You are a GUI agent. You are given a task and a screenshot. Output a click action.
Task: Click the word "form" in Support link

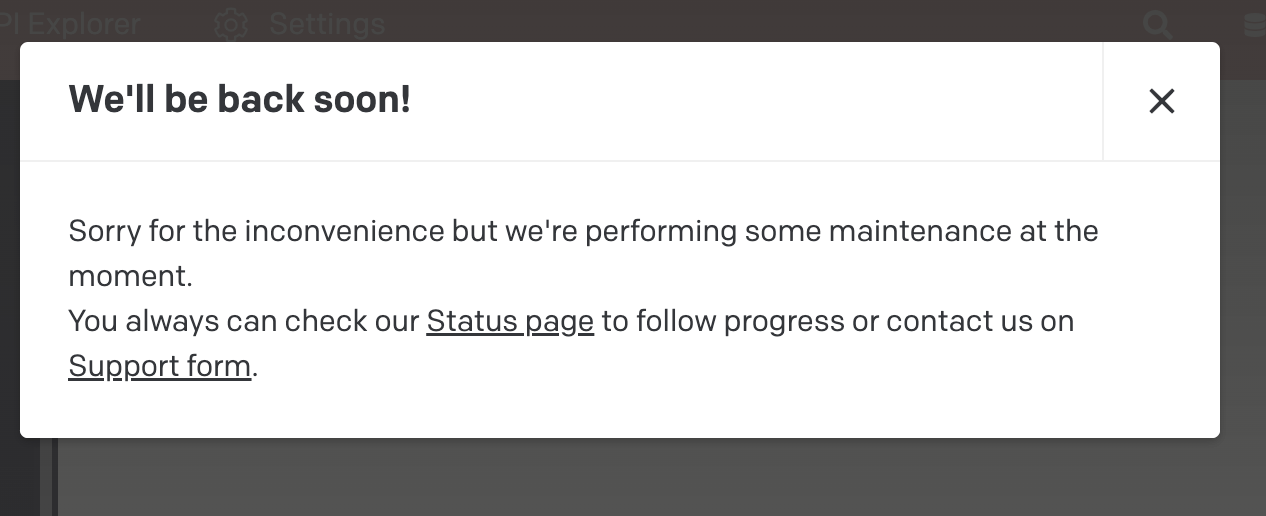pos(219,366)
